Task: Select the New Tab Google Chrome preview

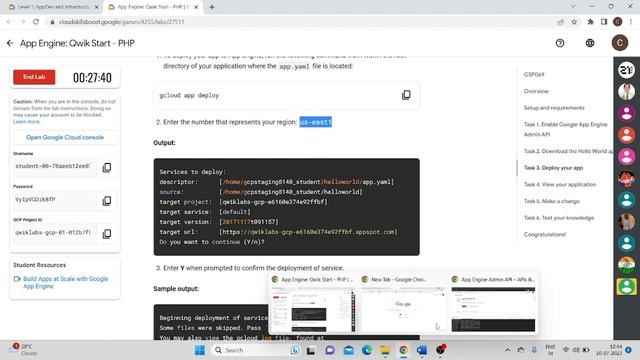Action: 402,304
